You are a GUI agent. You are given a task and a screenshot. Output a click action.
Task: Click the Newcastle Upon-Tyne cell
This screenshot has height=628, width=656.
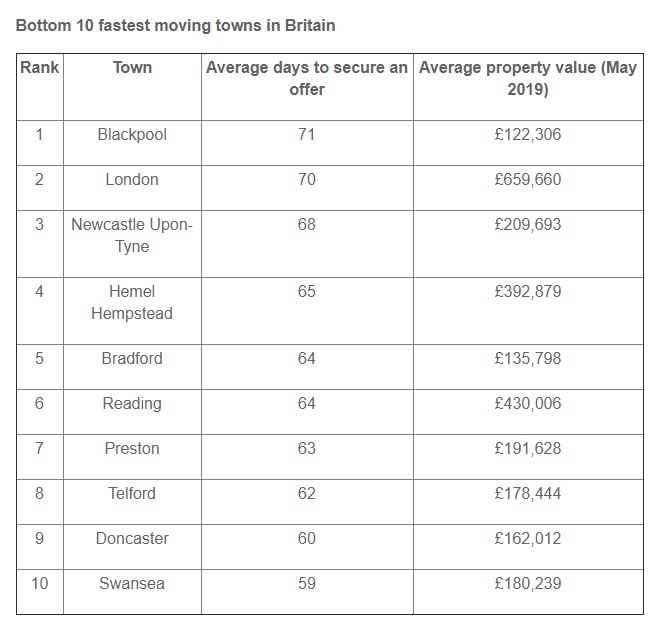coord(132,235)
